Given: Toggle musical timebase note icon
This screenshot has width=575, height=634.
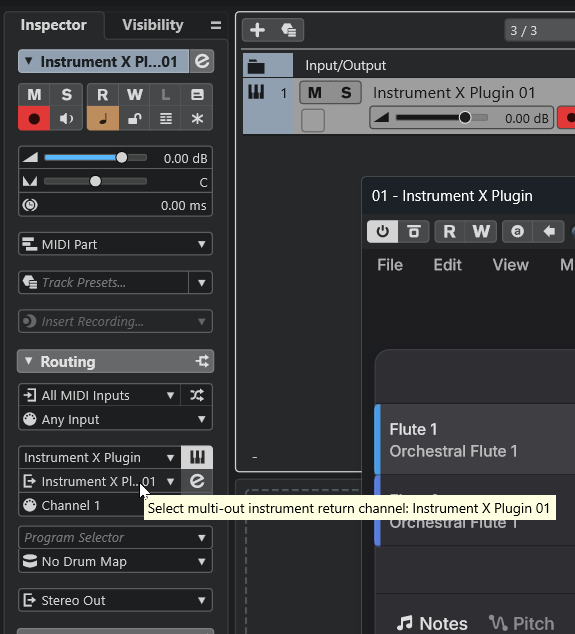Looking at the screenshot, I should pos(103,118).
